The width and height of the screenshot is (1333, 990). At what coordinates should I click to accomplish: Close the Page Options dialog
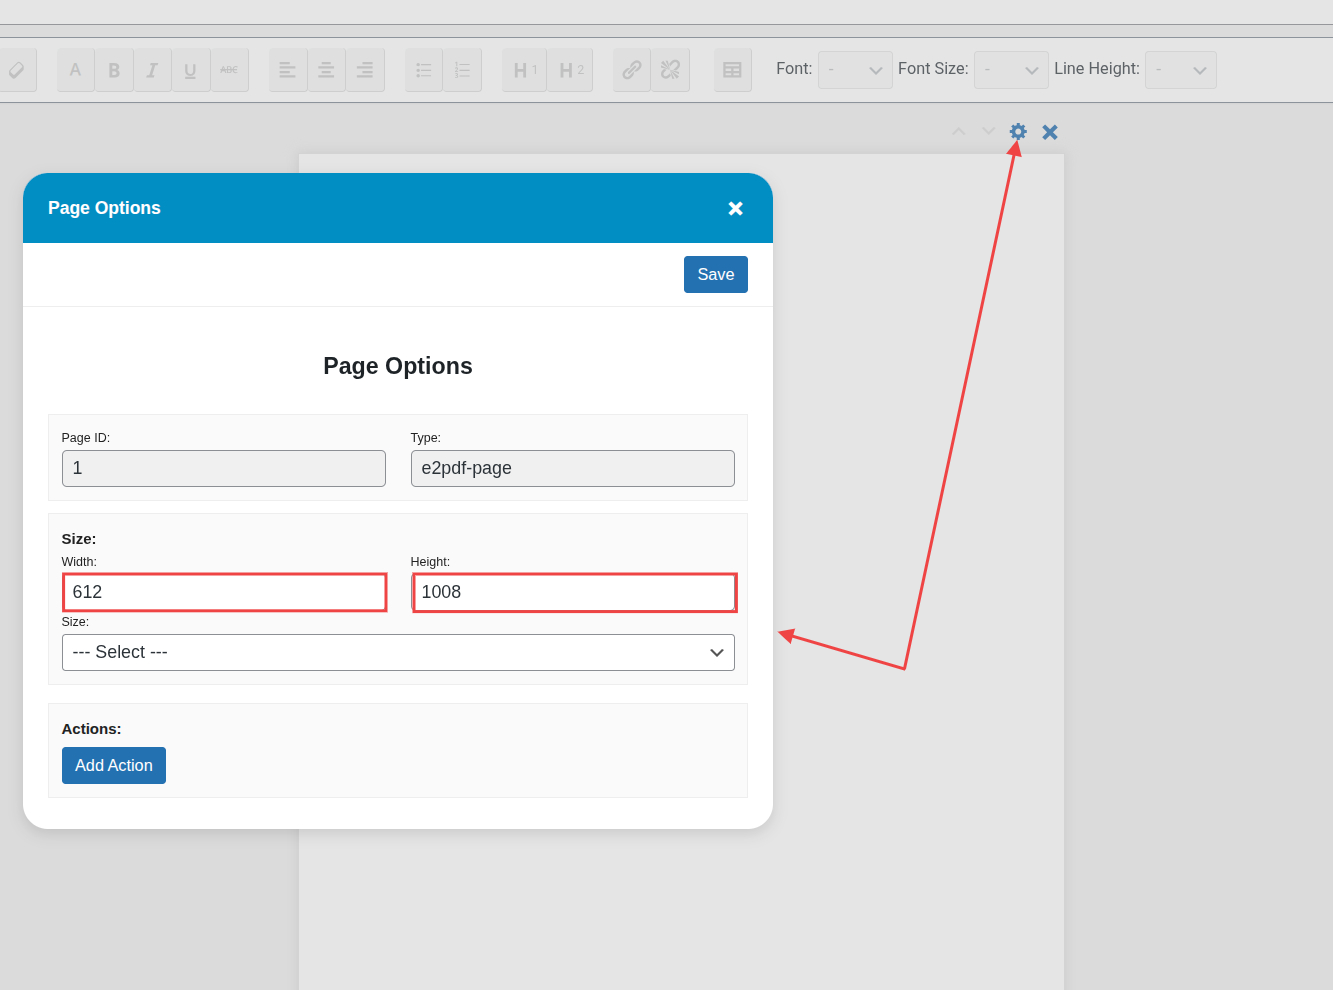[x=735, y=208]
